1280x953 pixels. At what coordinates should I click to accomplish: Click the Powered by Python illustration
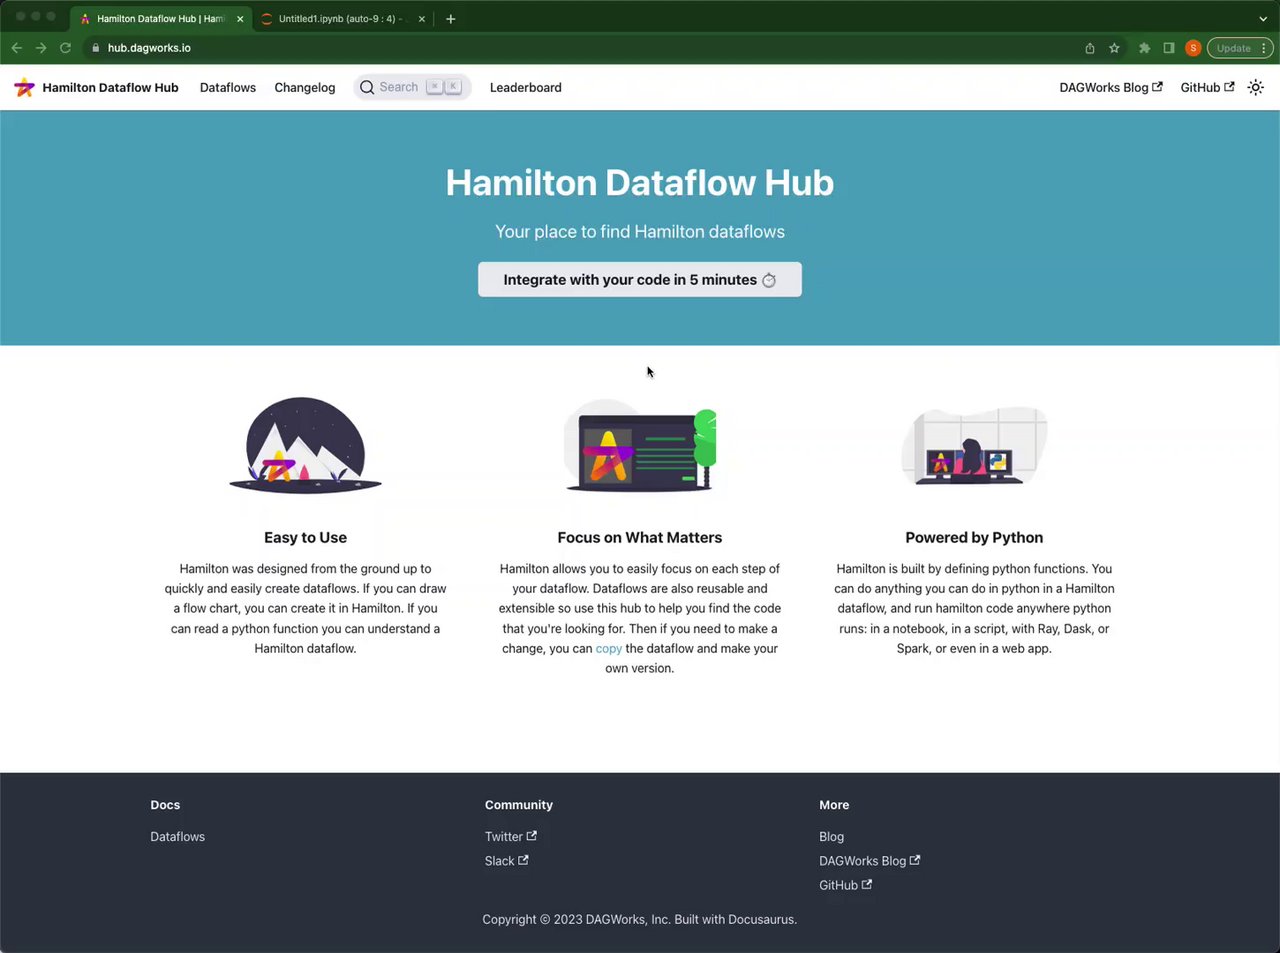(974, 447)
